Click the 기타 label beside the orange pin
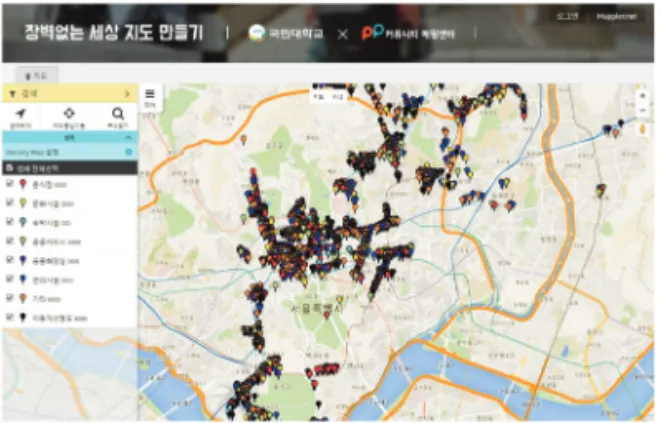This screenshot has width=662, height=423. coord(47,299)
